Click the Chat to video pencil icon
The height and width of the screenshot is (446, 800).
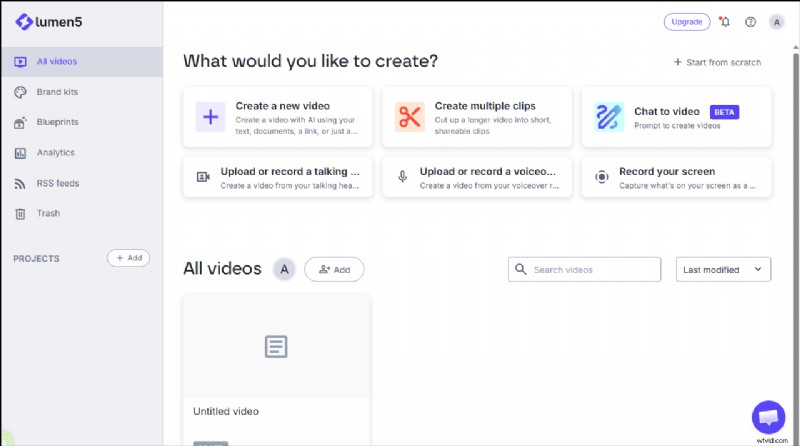pyautogui.click(x=609, y=117)
